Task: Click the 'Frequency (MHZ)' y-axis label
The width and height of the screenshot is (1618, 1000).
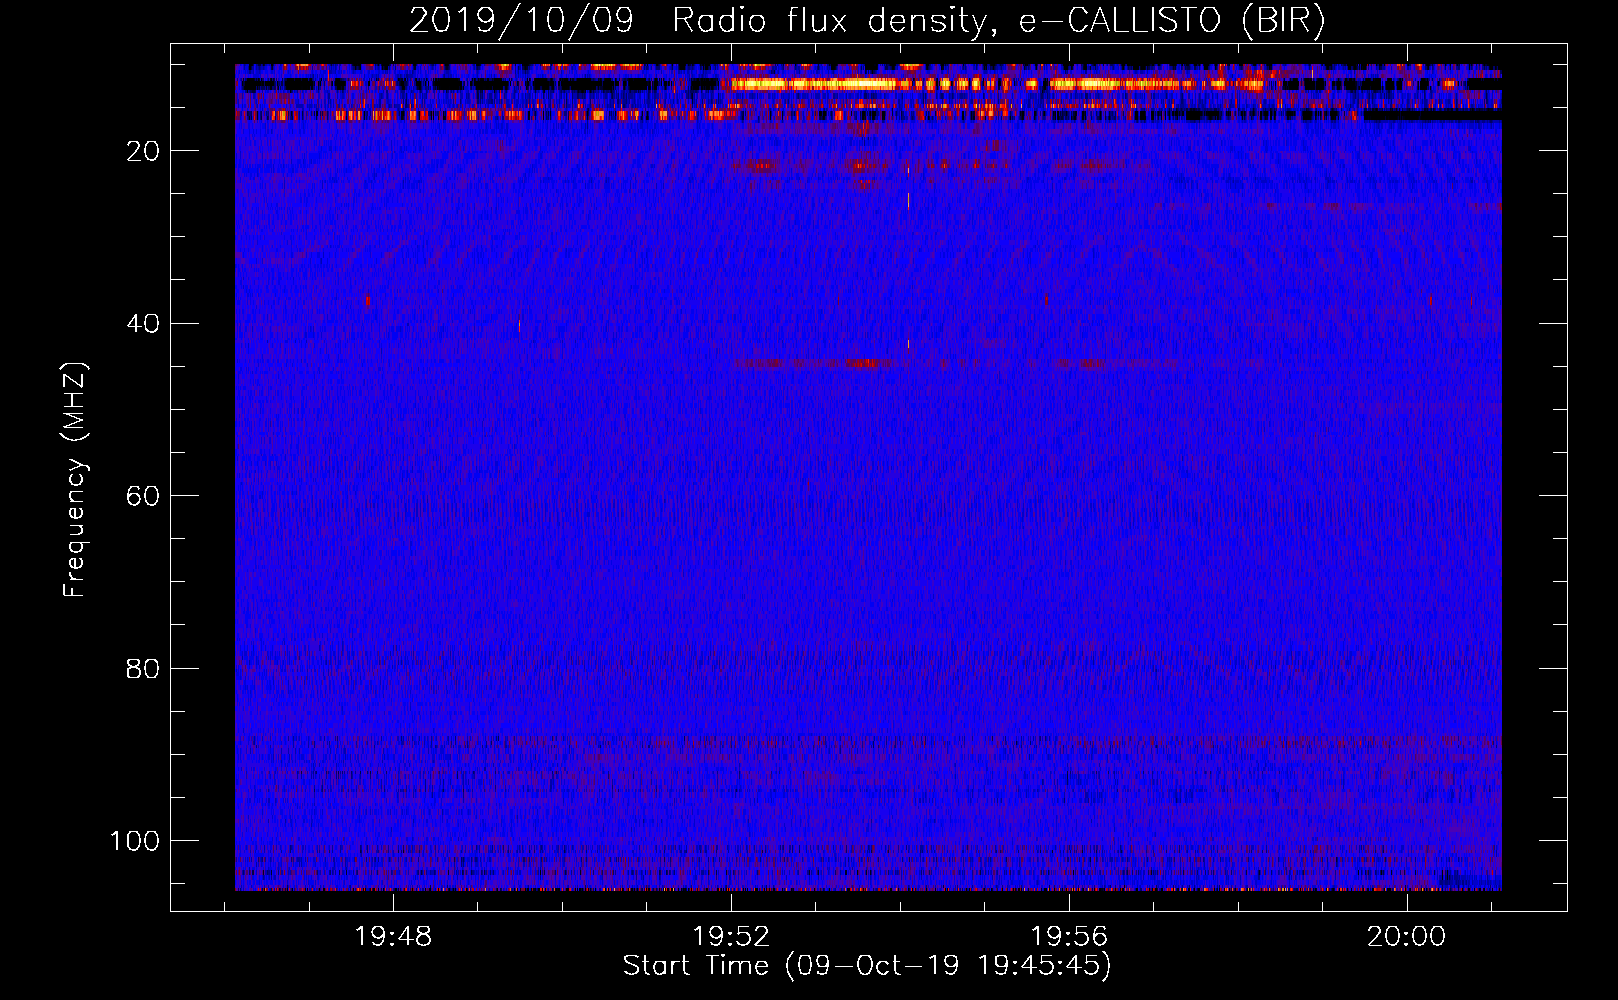Action: pos(75,480)
